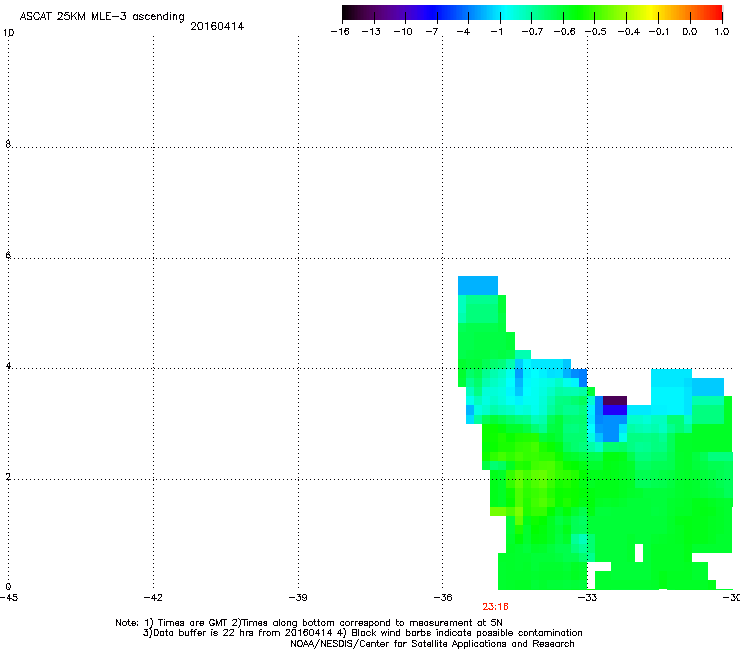Screen dimensions: 740x650
Task: Click the longitude axis label -36
Action: click(443, 598)
